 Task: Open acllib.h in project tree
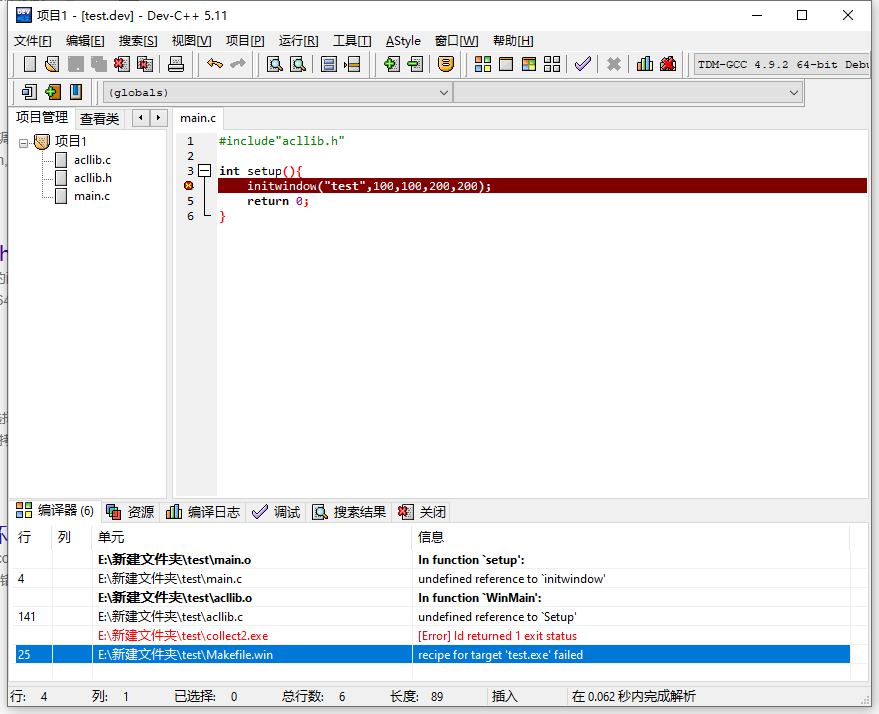pyautogui.click(x=92, y=178)
